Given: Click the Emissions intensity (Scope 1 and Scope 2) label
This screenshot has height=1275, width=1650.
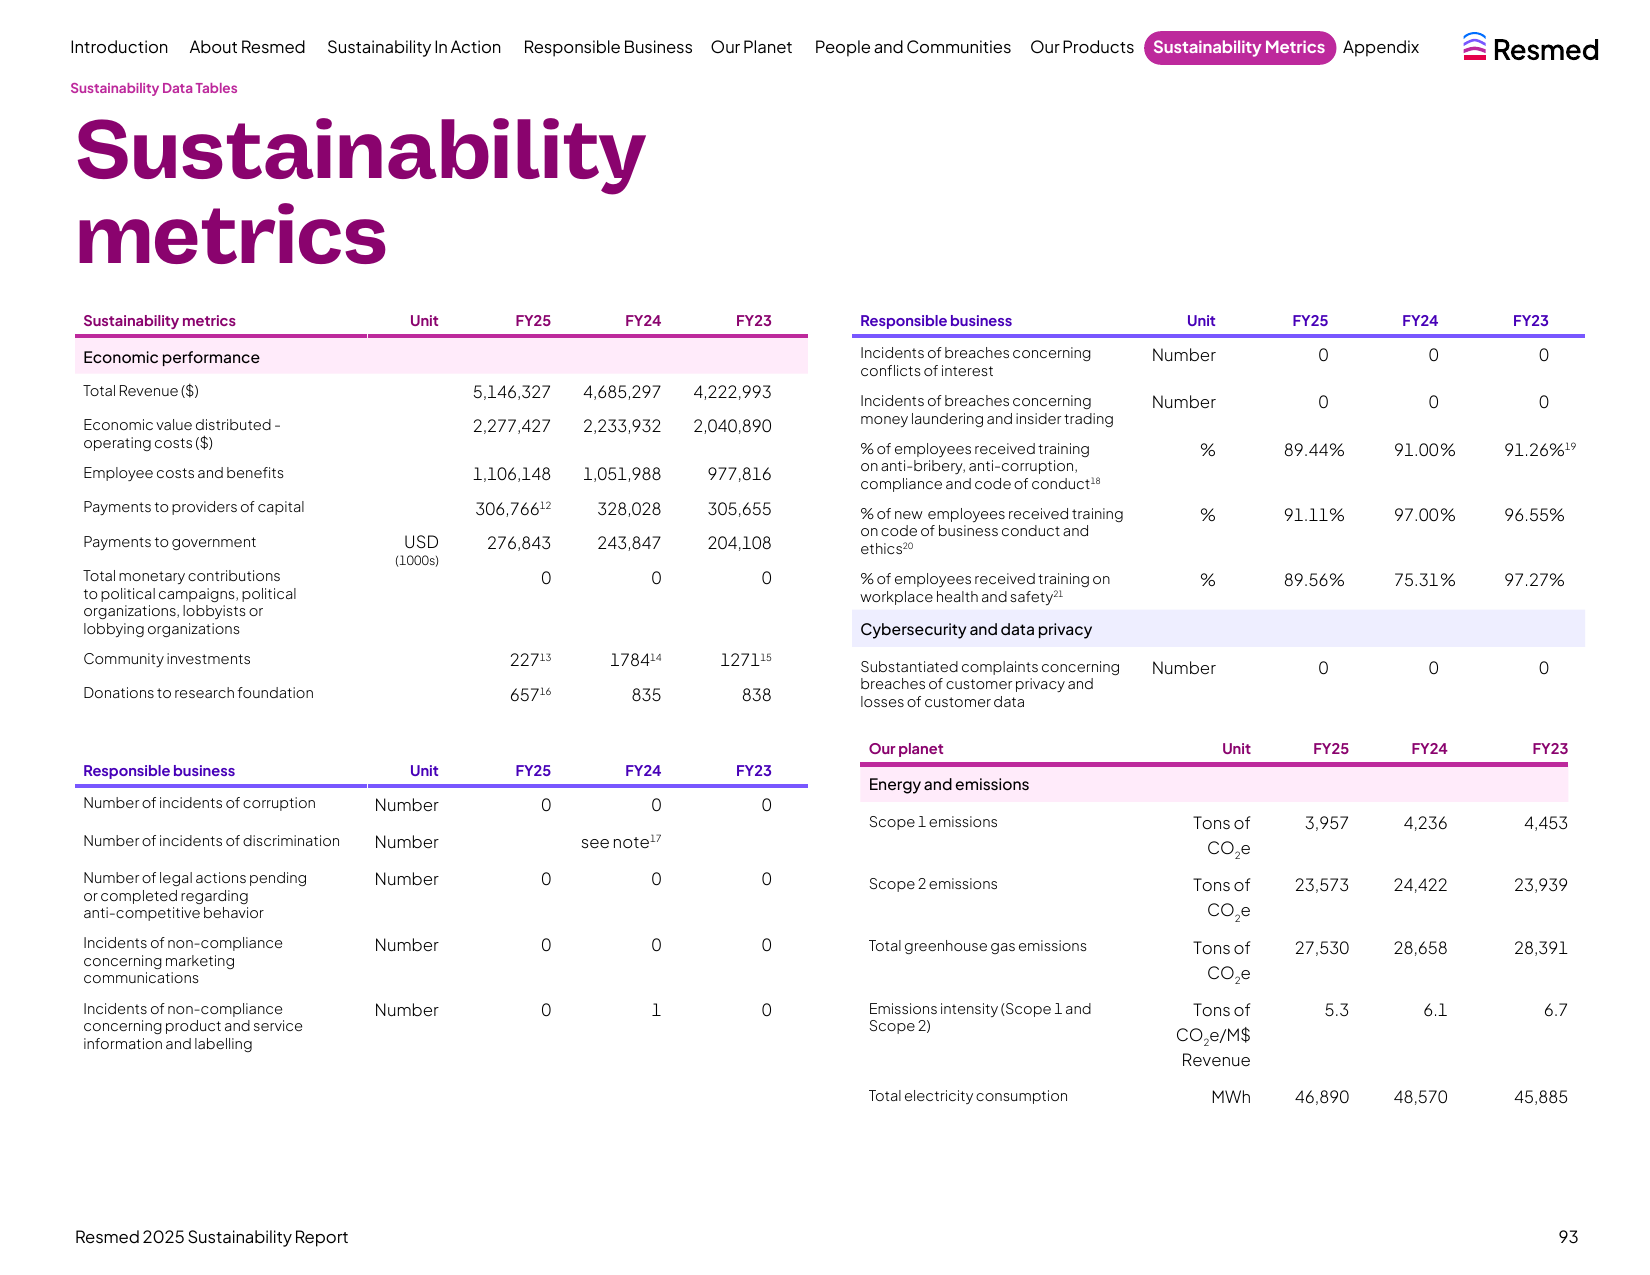Looking at the screenshot, I should click(979, 1017).
